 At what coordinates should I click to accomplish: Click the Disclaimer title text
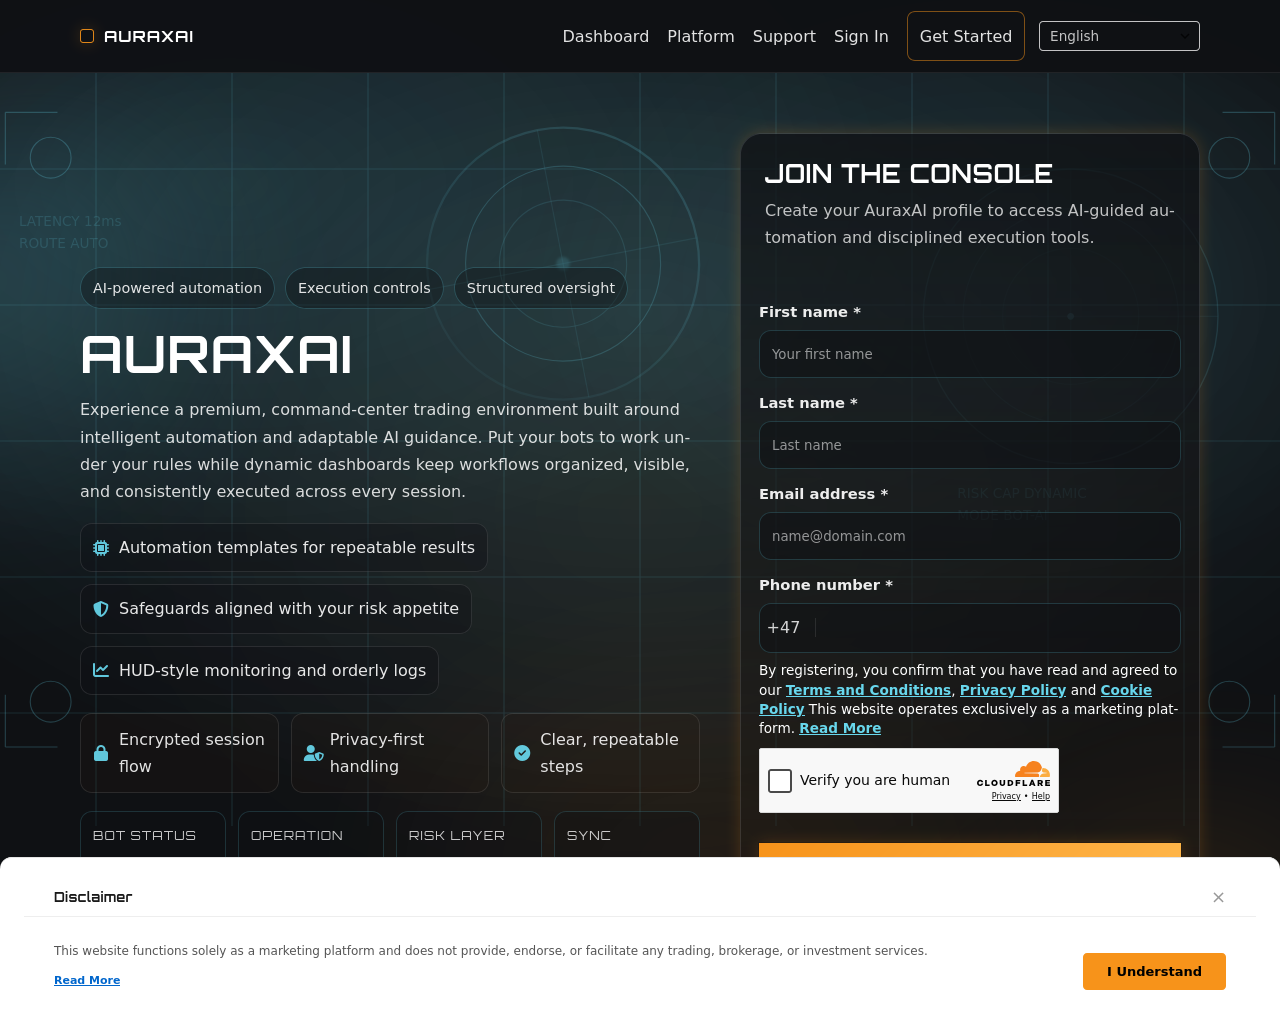tap(93, 897)
